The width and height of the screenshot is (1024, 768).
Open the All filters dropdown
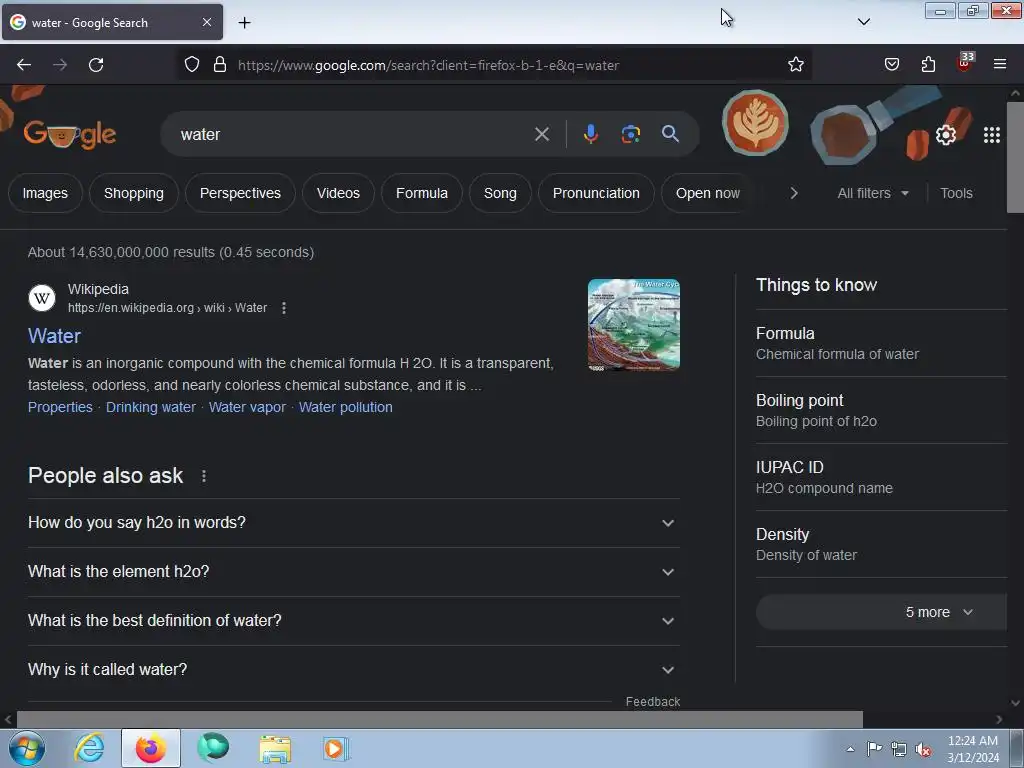872,193
